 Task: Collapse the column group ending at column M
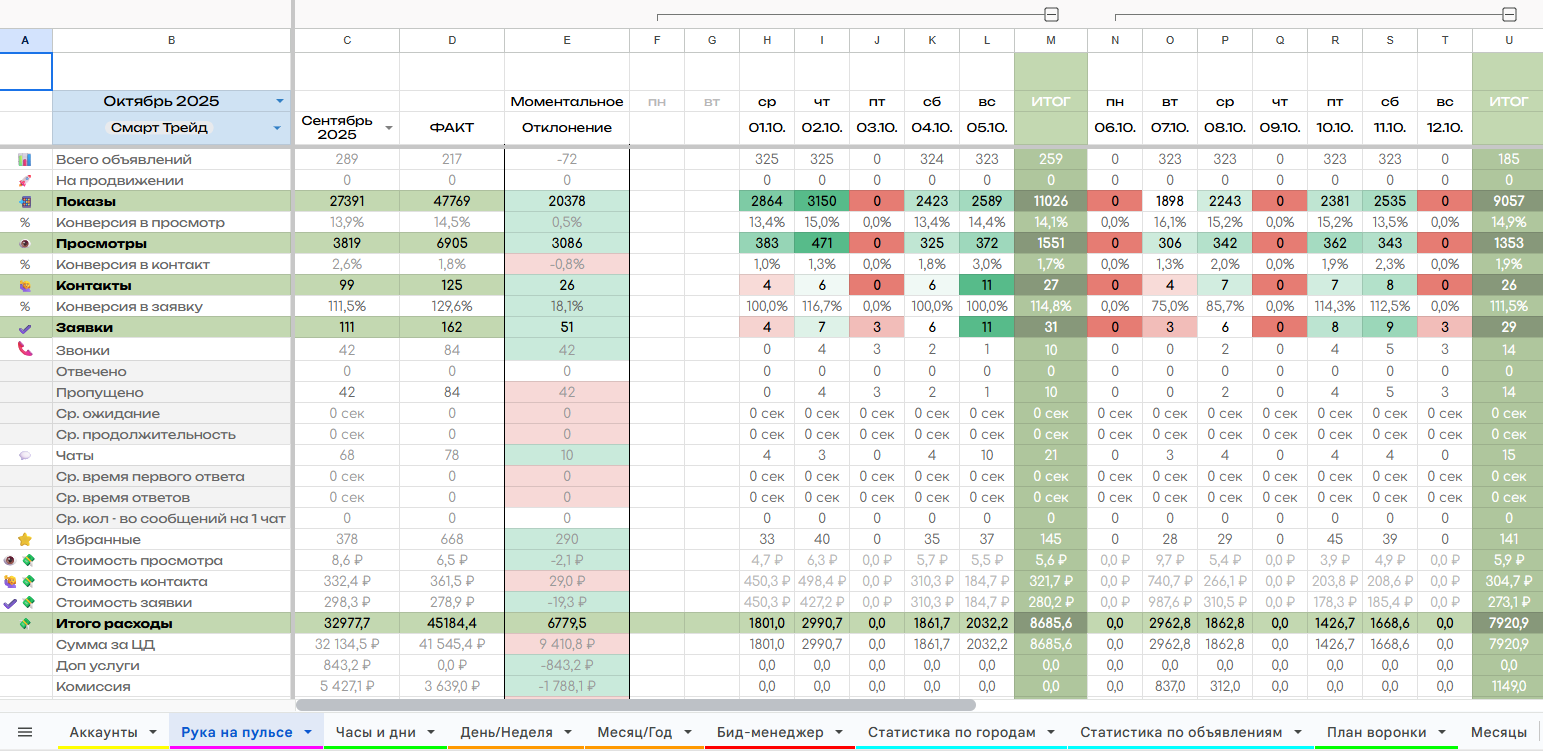click(1051, 15)
